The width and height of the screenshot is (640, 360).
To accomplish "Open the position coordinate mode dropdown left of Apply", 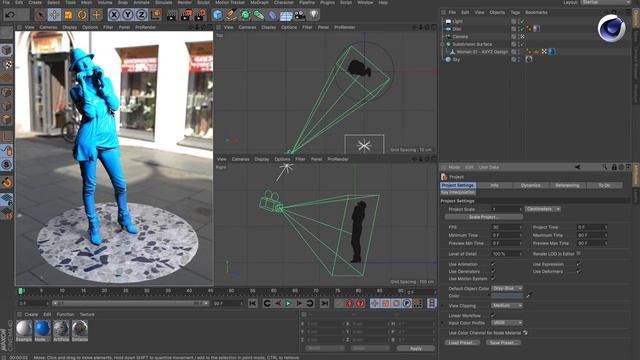I will [325, 348].
